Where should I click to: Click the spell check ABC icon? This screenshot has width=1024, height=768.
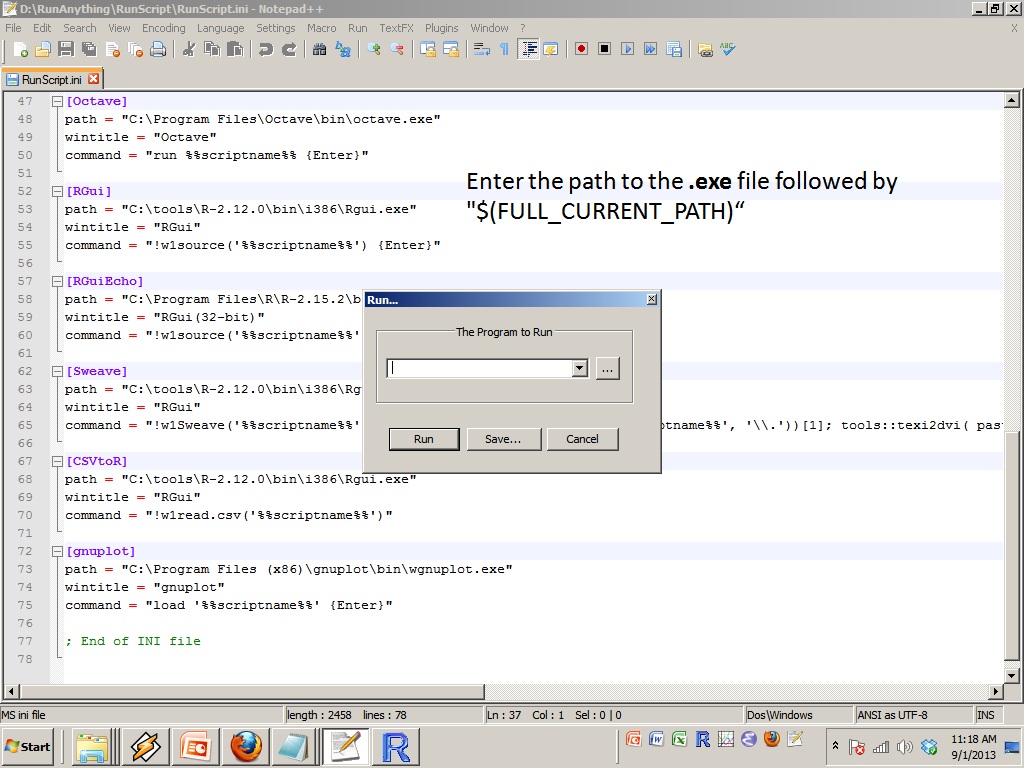click(728, 50)
